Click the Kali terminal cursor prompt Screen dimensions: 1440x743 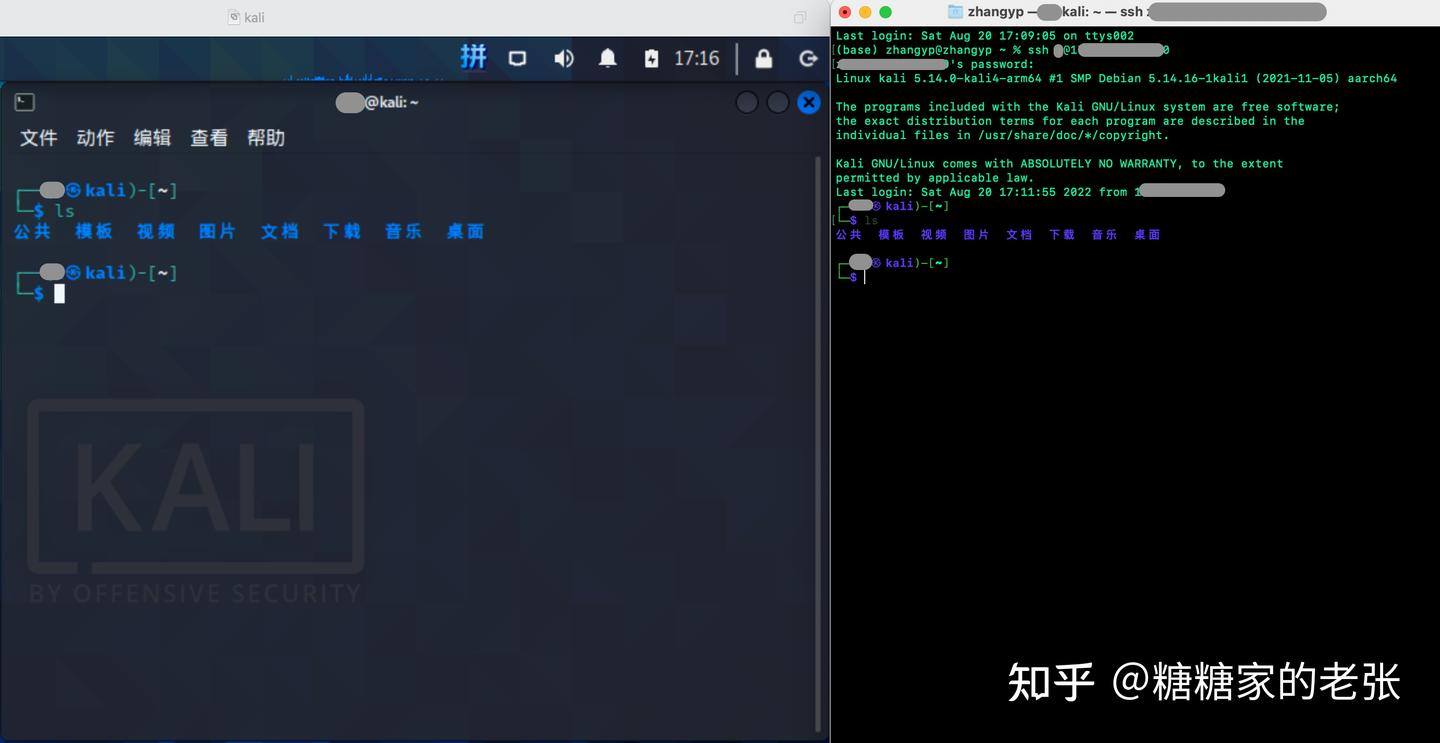click(59, 293)
